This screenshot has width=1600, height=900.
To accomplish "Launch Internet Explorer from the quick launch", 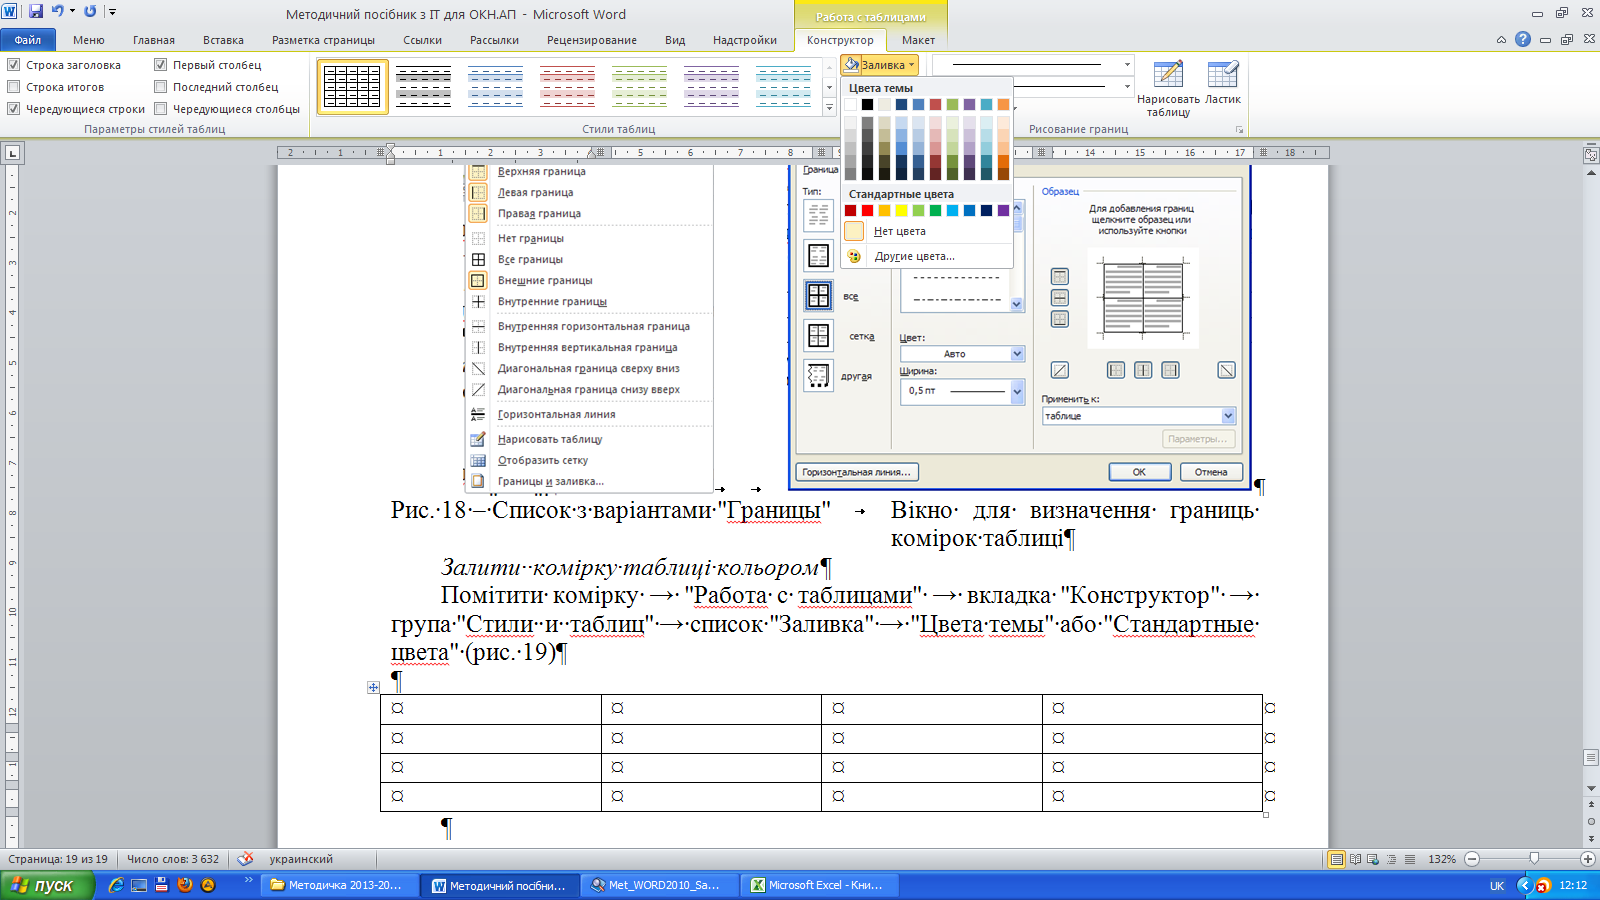I will [116, 885].
